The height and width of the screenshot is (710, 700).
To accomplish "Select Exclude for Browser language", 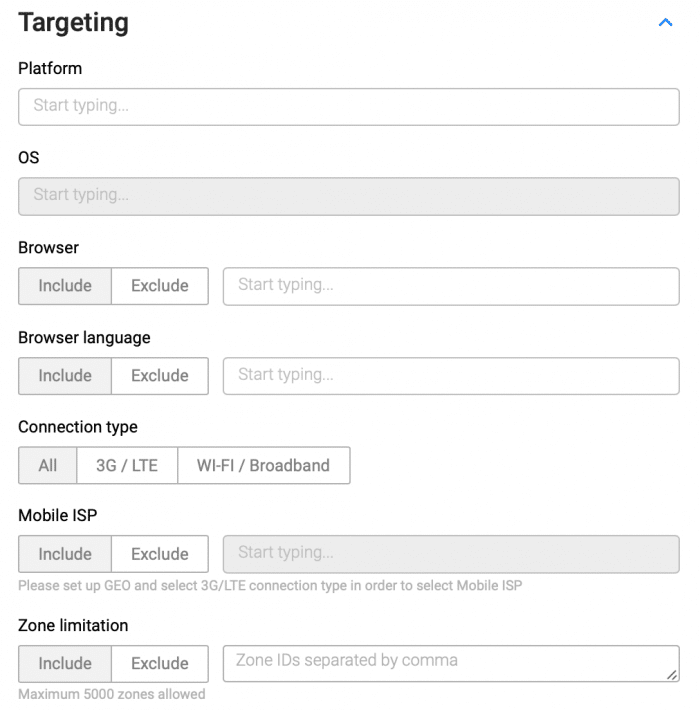I will 159,376.
